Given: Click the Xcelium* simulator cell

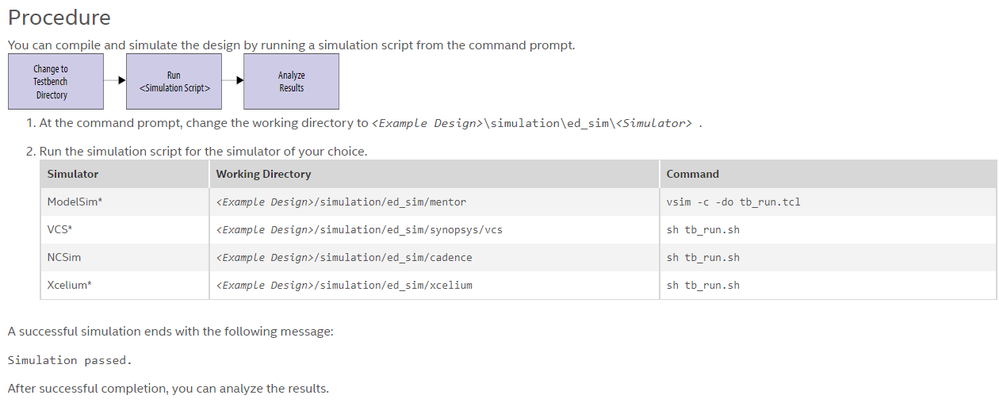Looking at the screenshot, I should pos(71,285).
